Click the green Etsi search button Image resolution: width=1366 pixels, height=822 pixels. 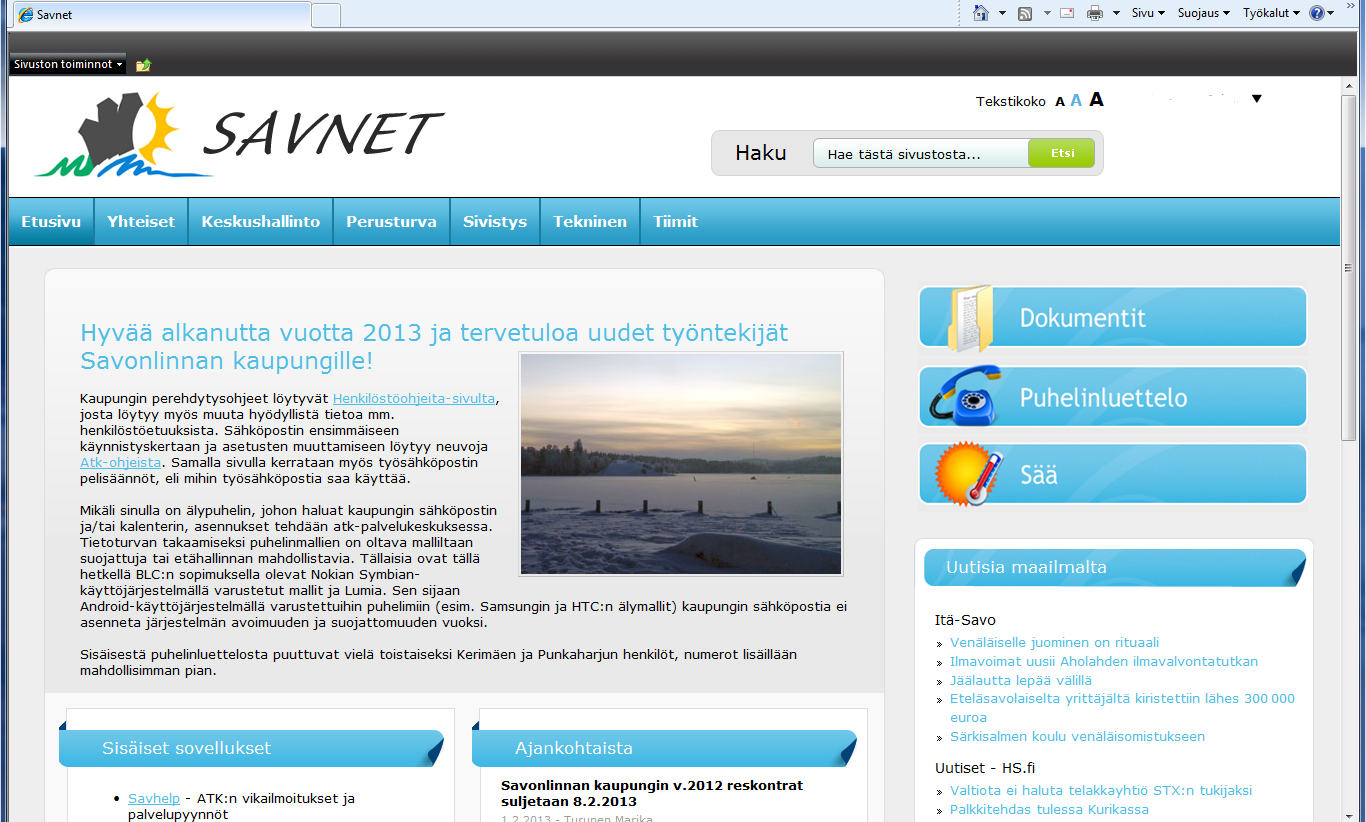[1062, 153]
